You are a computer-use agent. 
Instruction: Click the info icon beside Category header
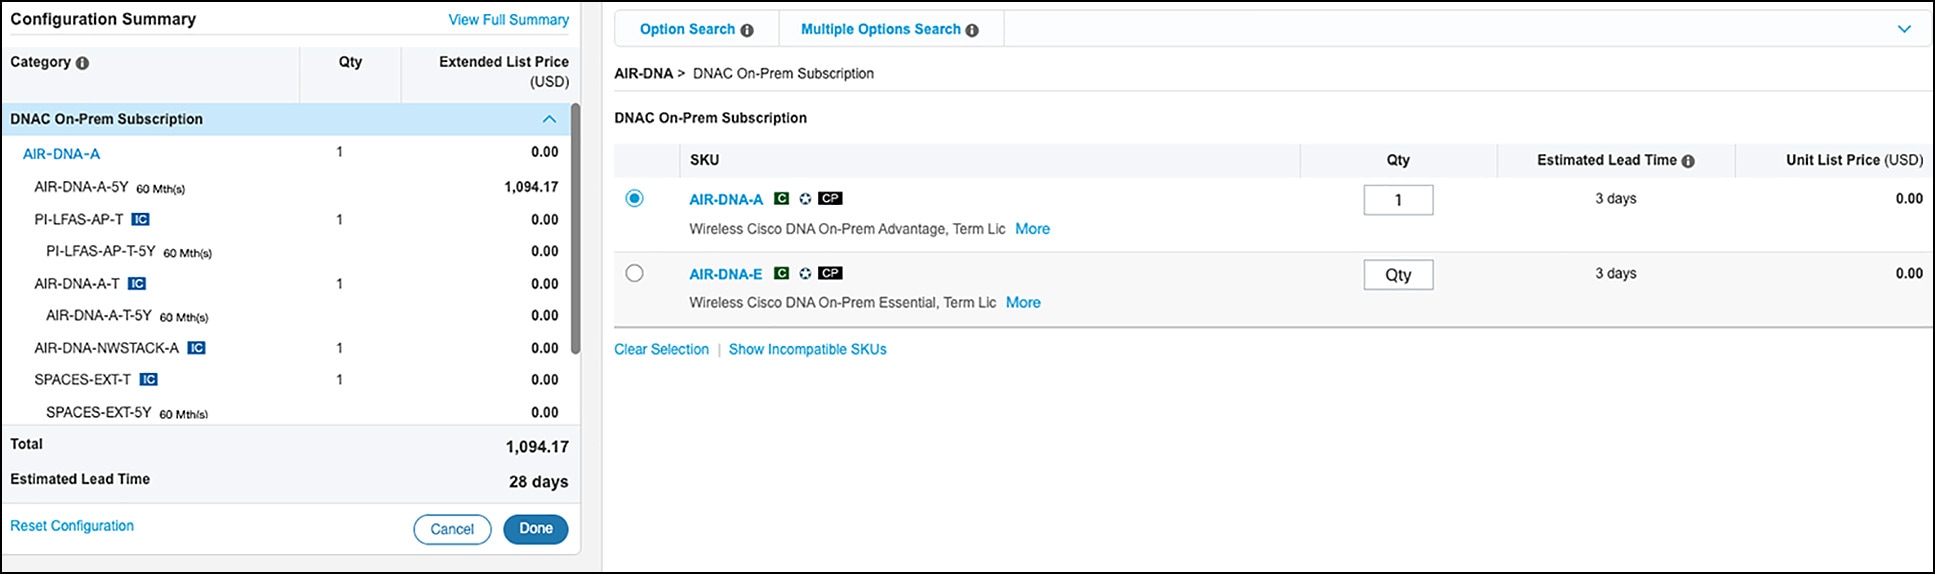pyautogui.click(x=83, y=63)
